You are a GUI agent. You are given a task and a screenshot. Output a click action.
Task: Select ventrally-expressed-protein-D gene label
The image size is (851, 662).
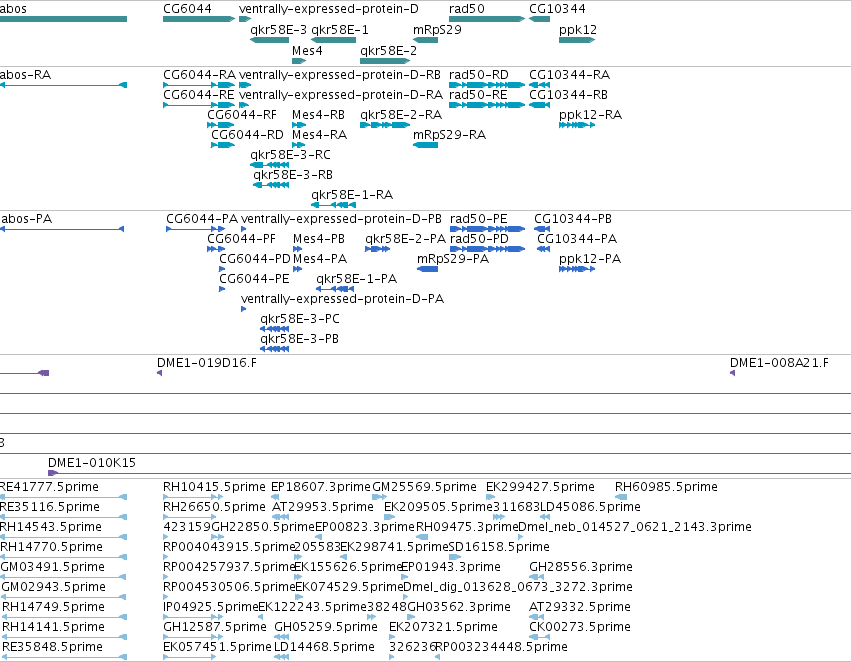point(329,9)
